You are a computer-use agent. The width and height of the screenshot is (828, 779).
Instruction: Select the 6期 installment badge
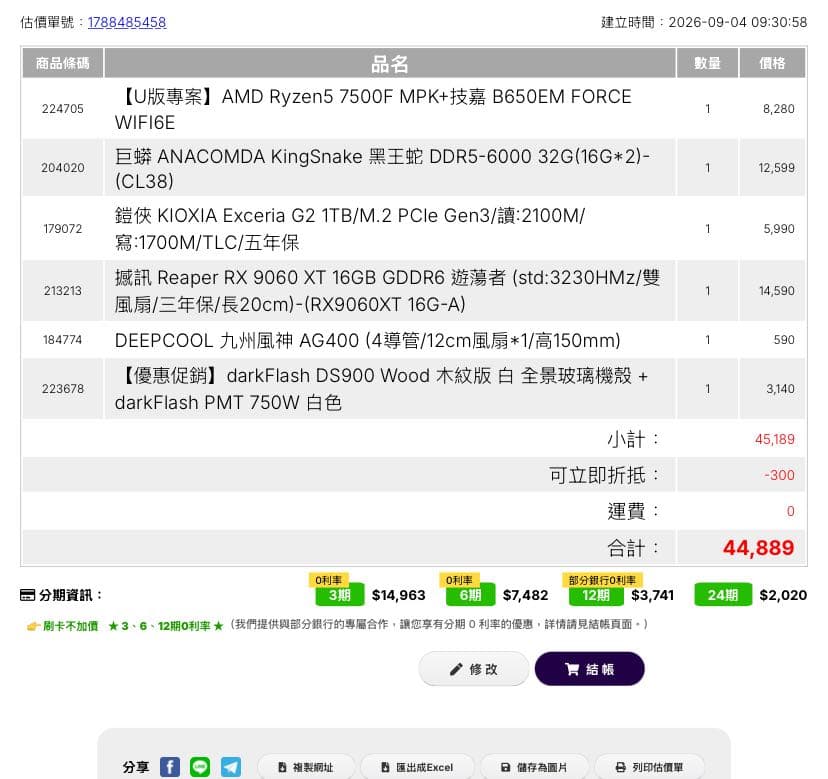470,595
